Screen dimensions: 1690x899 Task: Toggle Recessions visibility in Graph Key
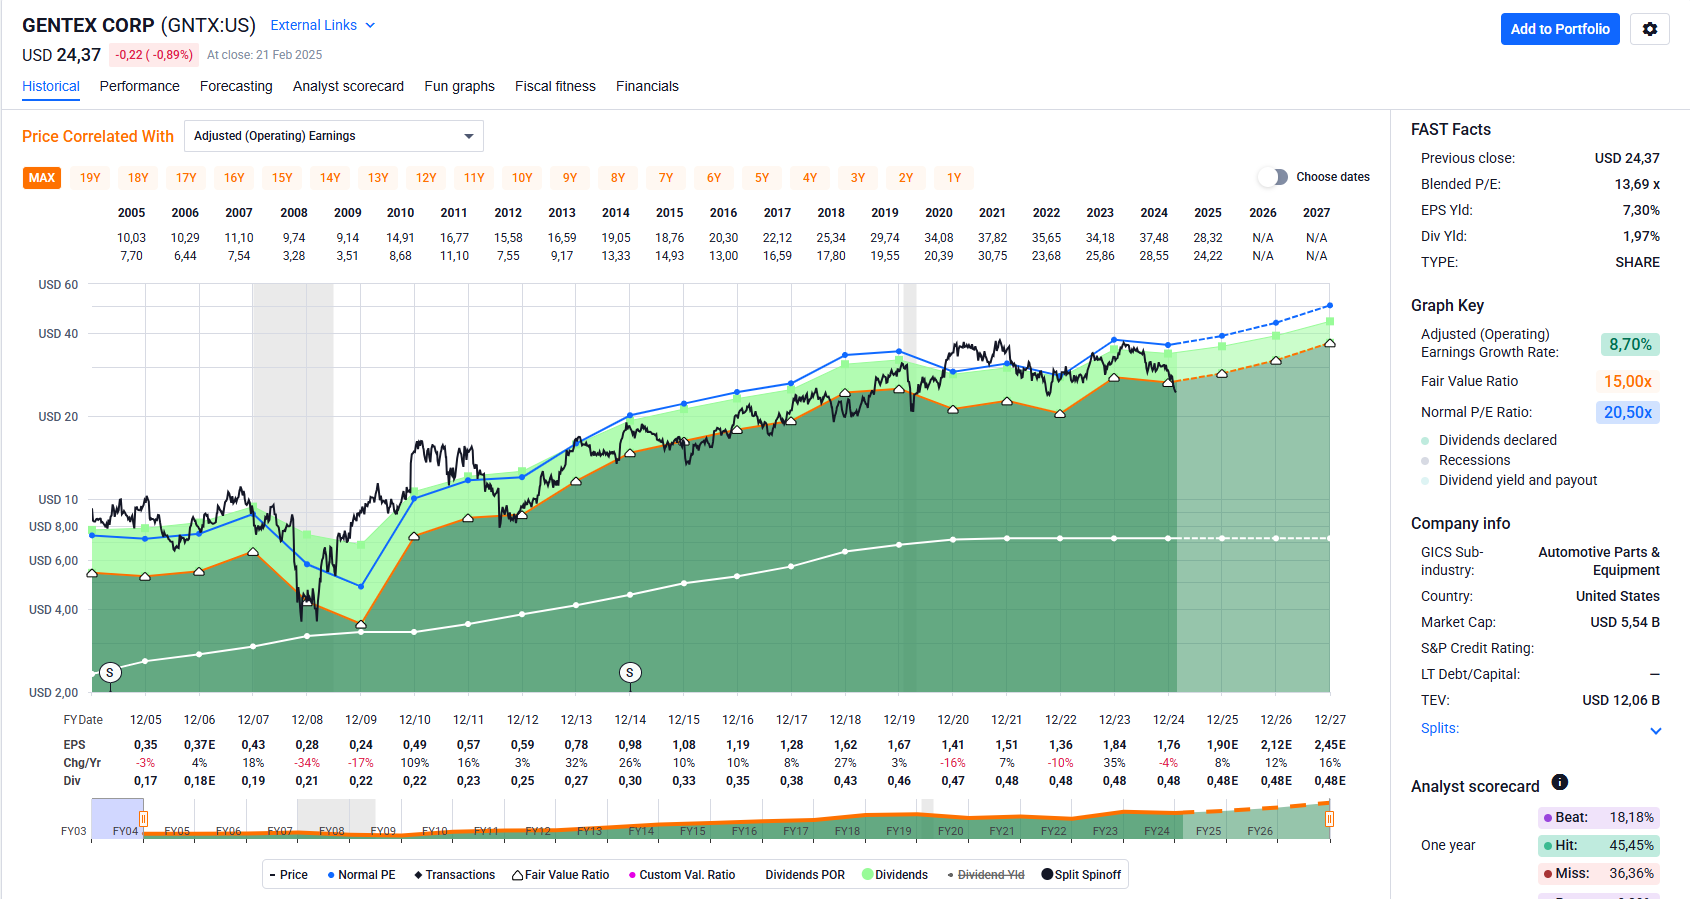coord(1425,461)
